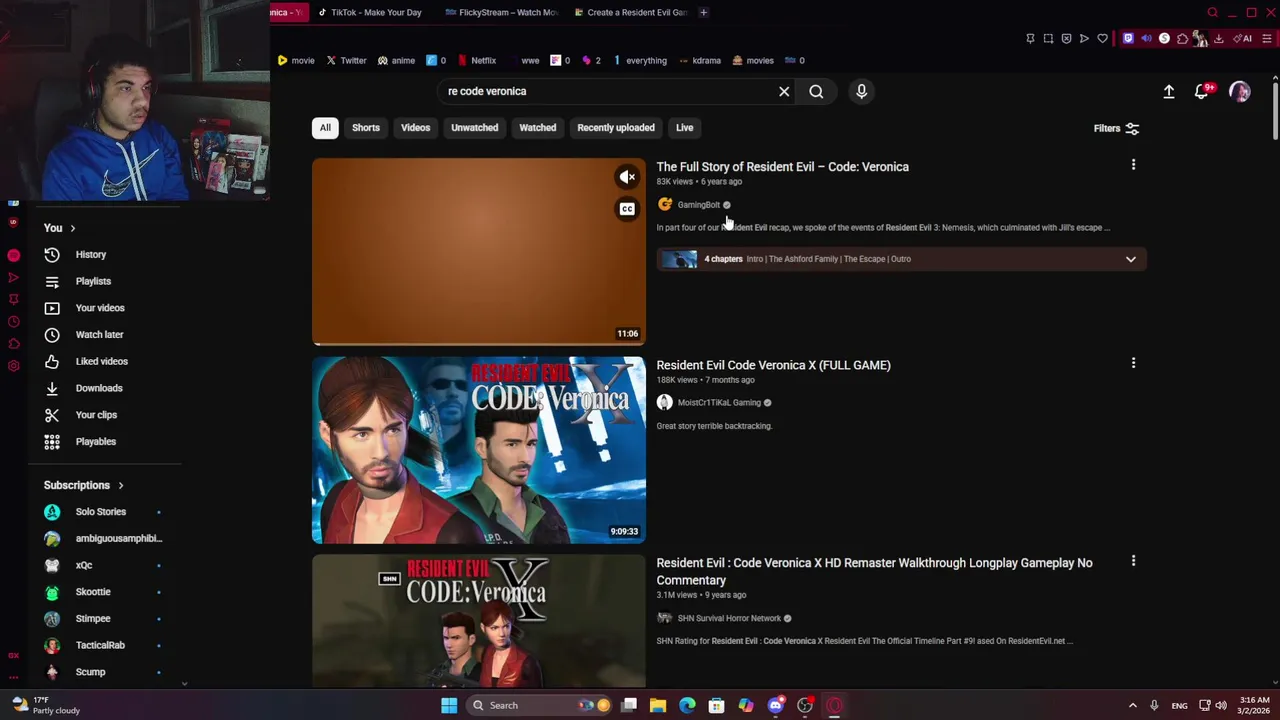Switch to the TikTok - Make Your Day tab
Screen dimensions: 1280x720
[370, 12]
